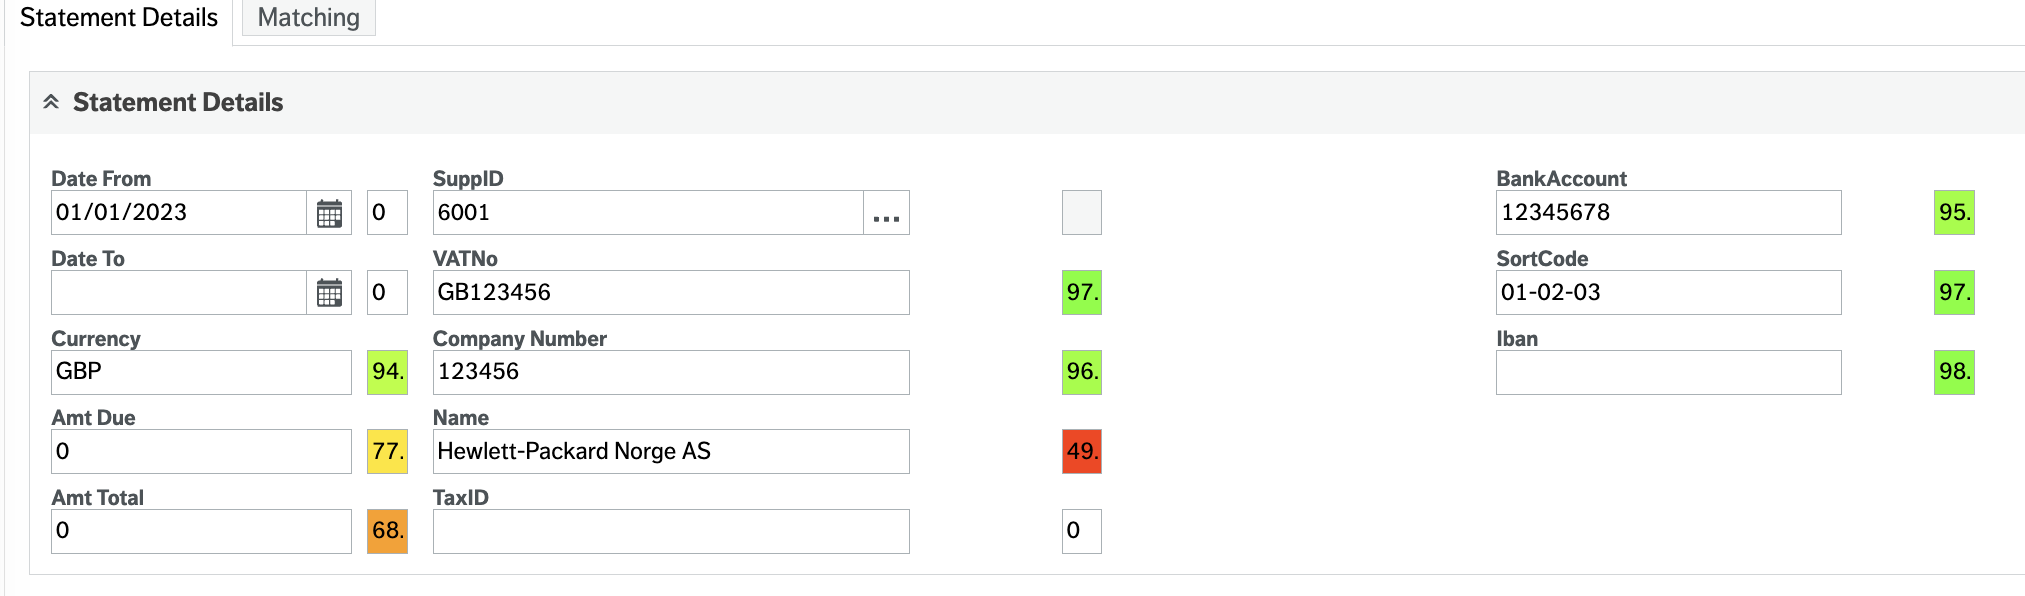
Task: Click the empty TaxID input field
Action: click(670, 531)
